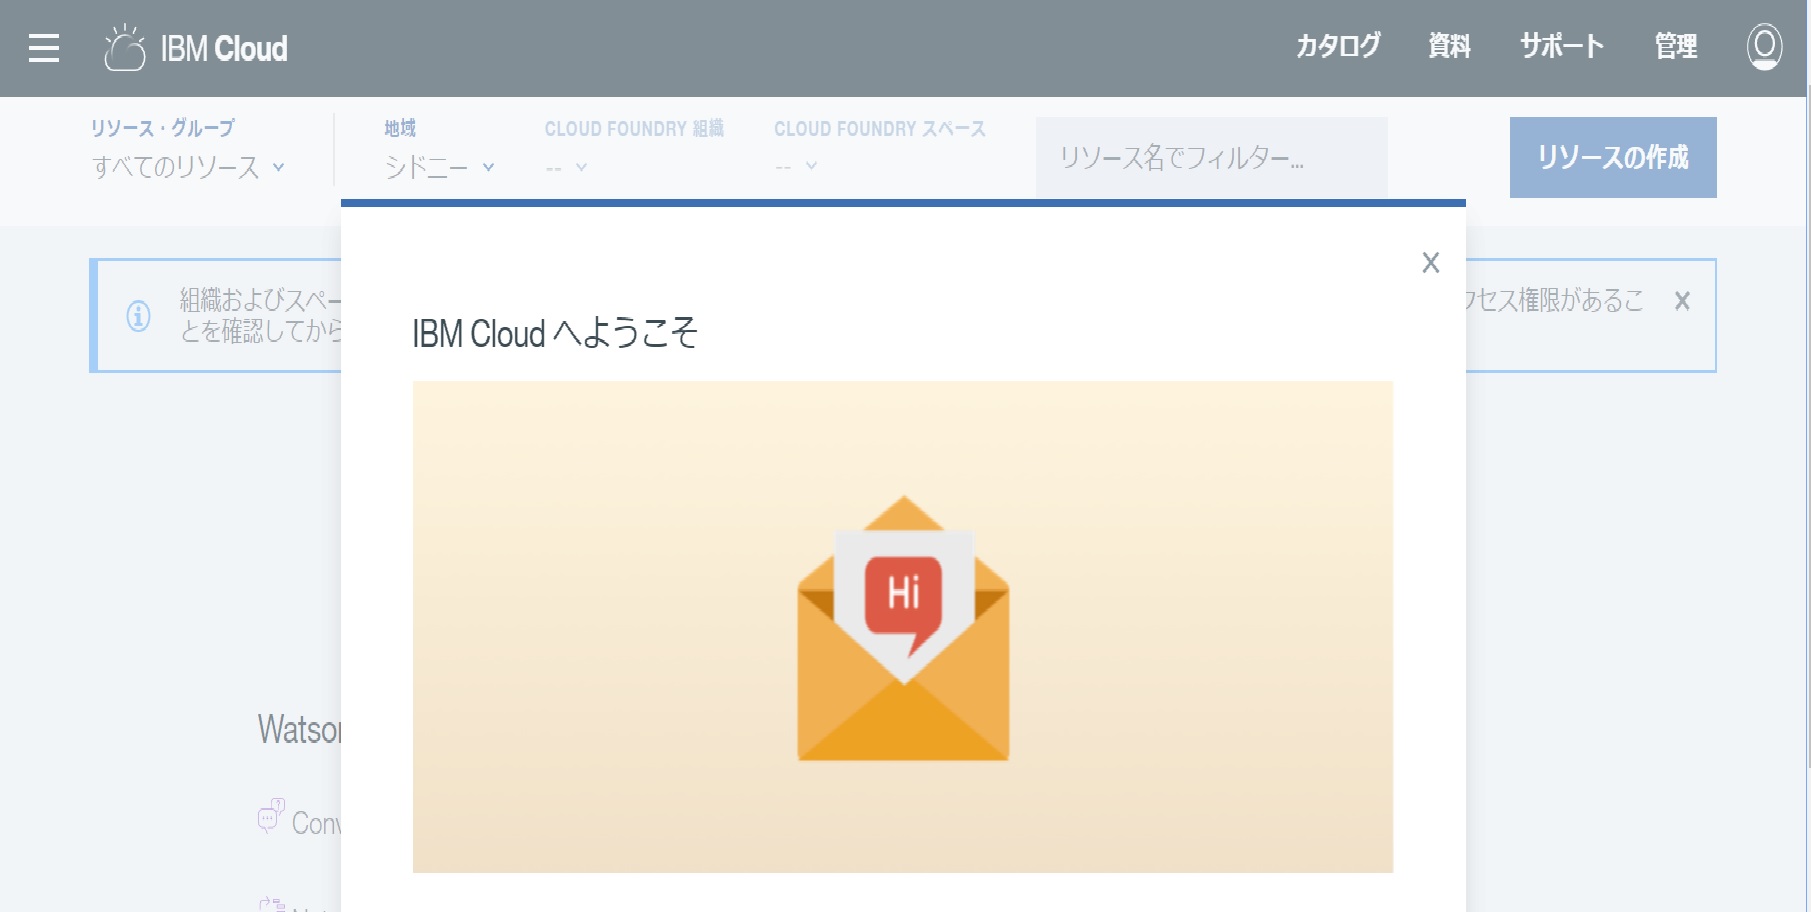Open the カタログ menu item

point(1338,46)
